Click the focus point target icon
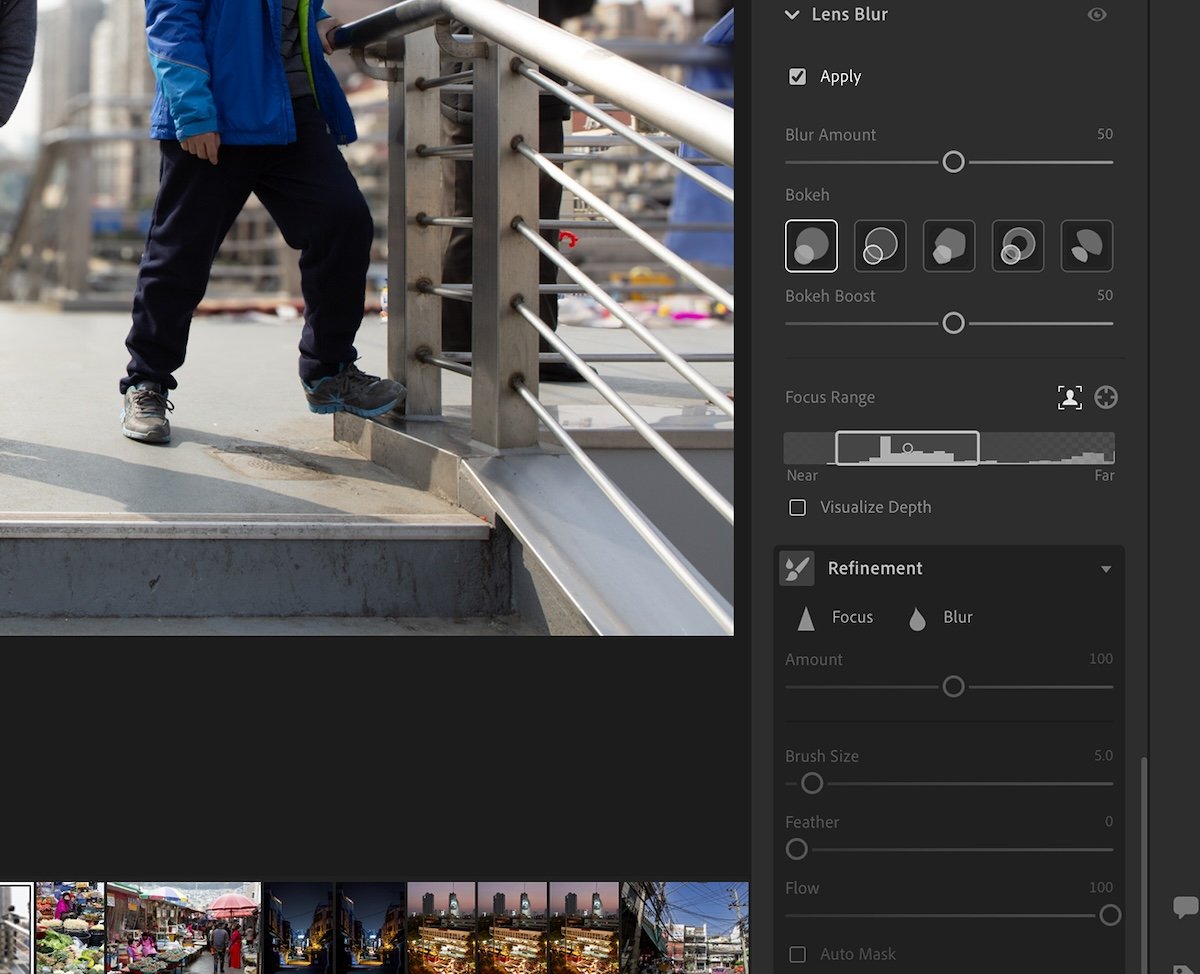 (x=1105, y=397)
